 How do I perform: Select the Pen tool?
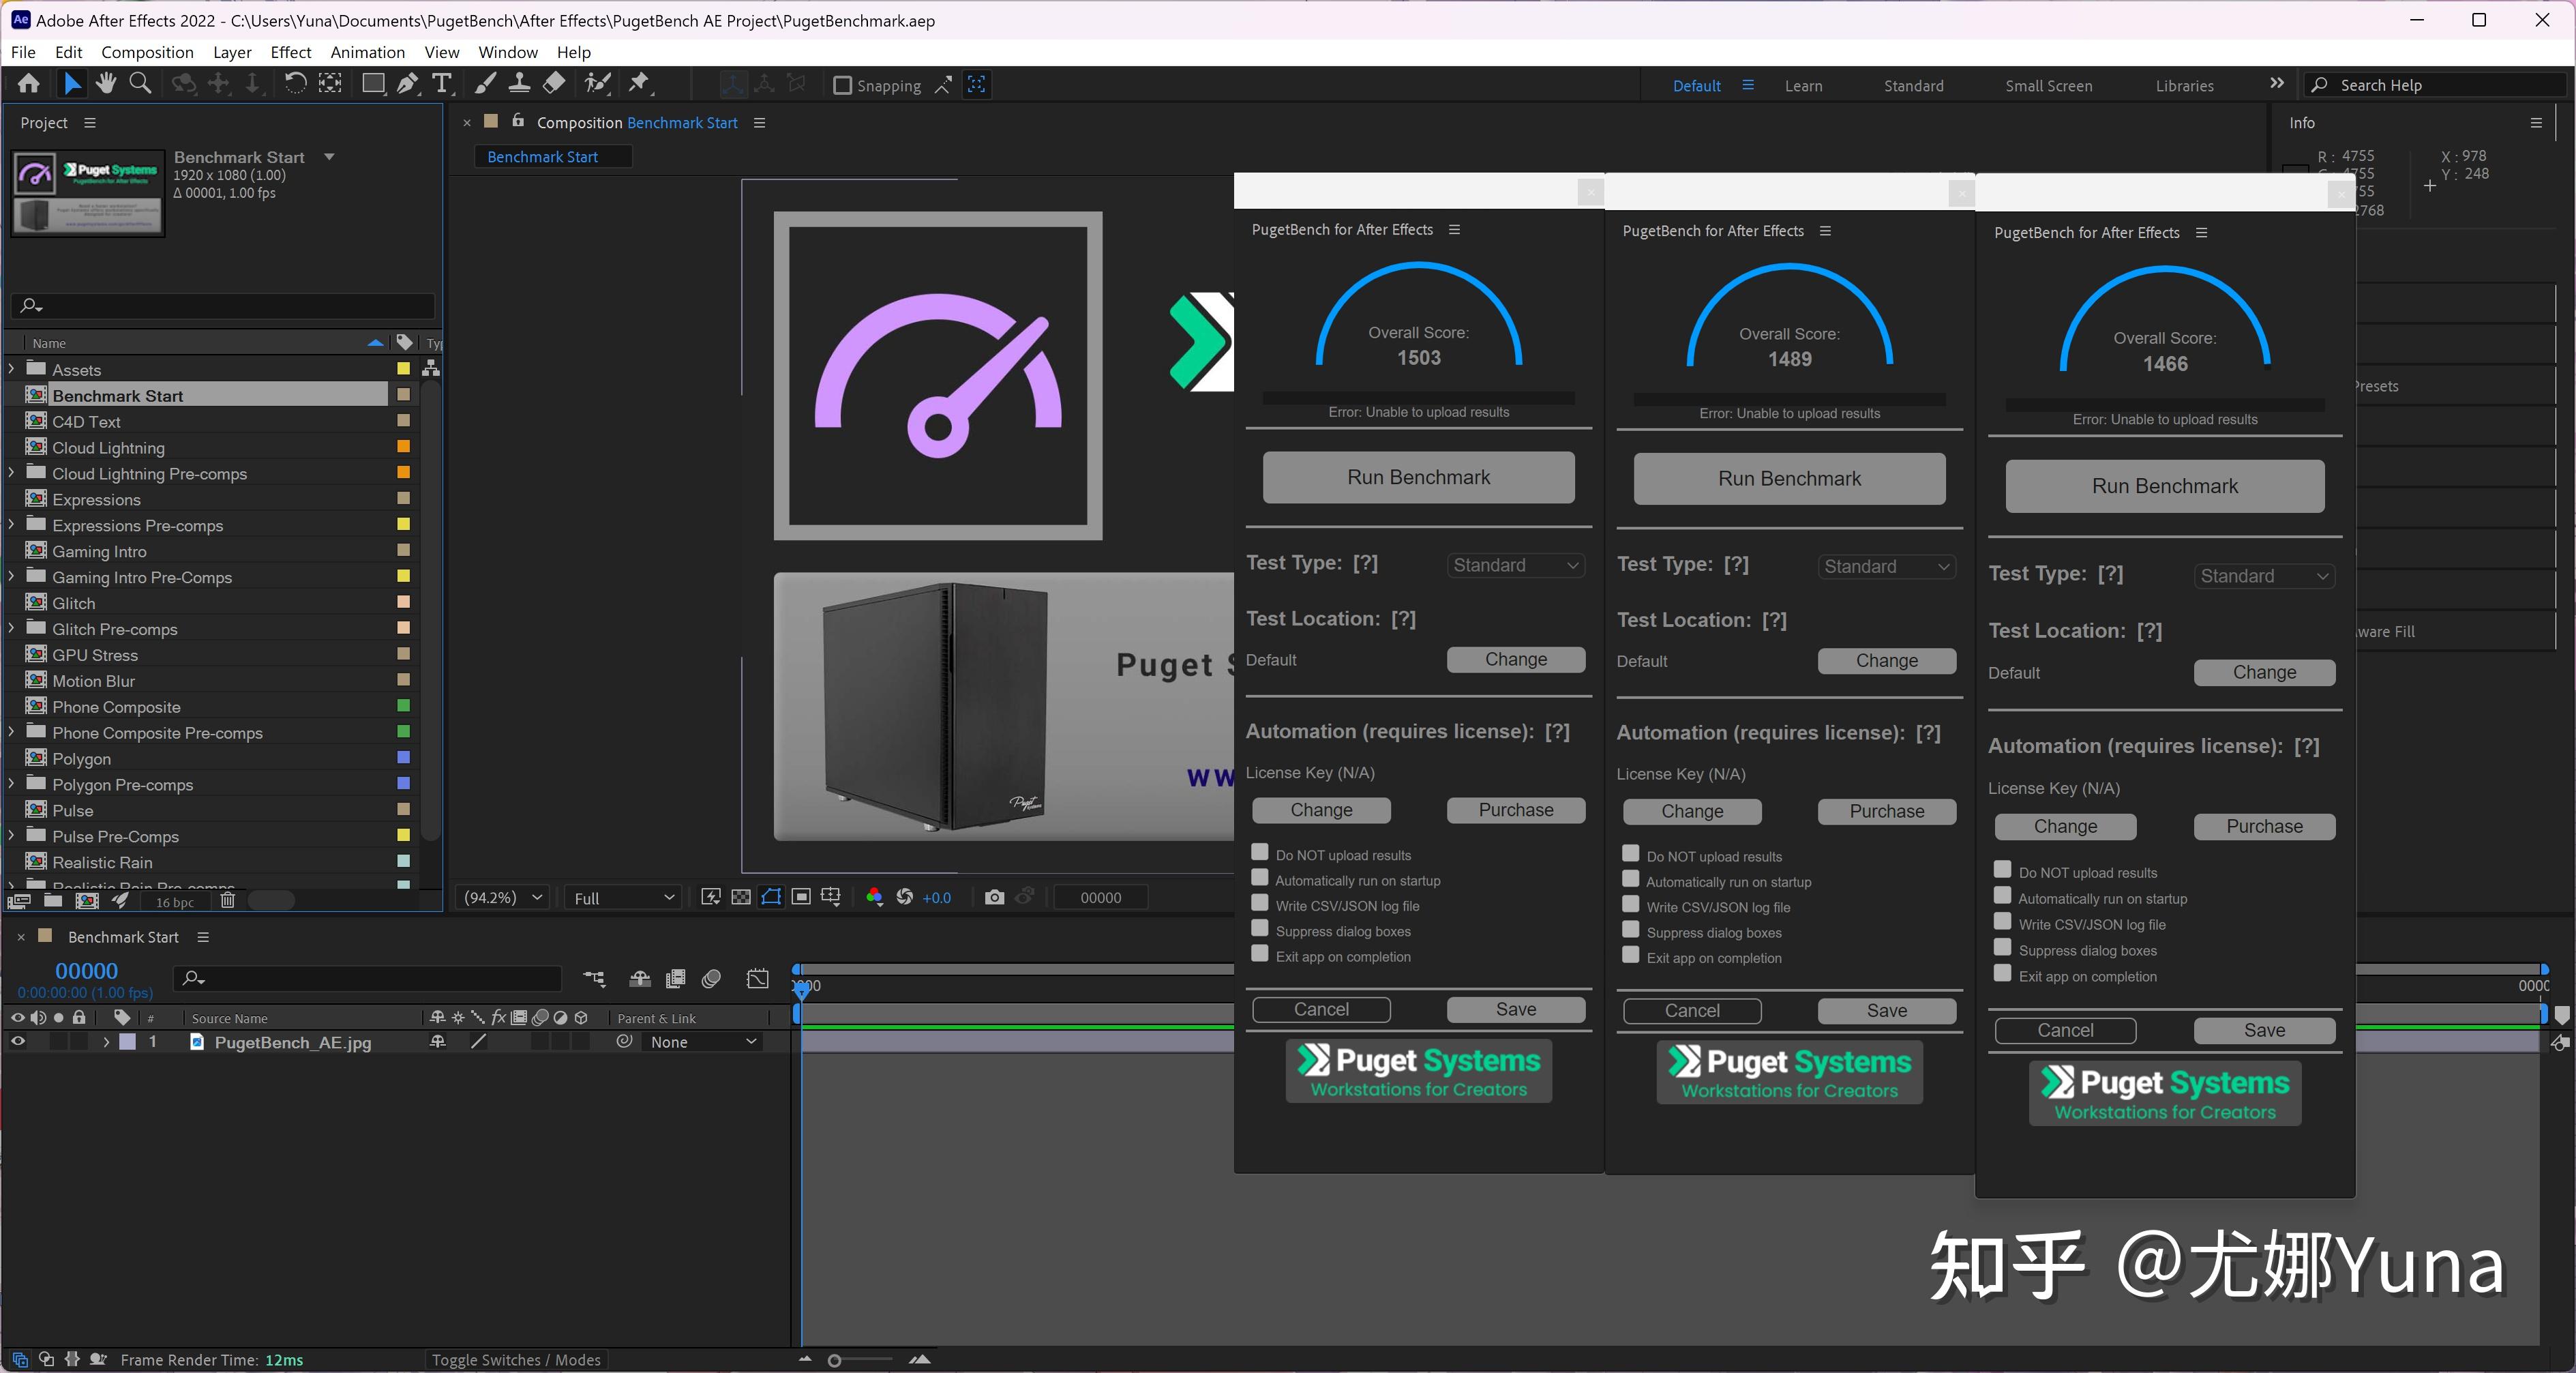click(x=407, y=84)
